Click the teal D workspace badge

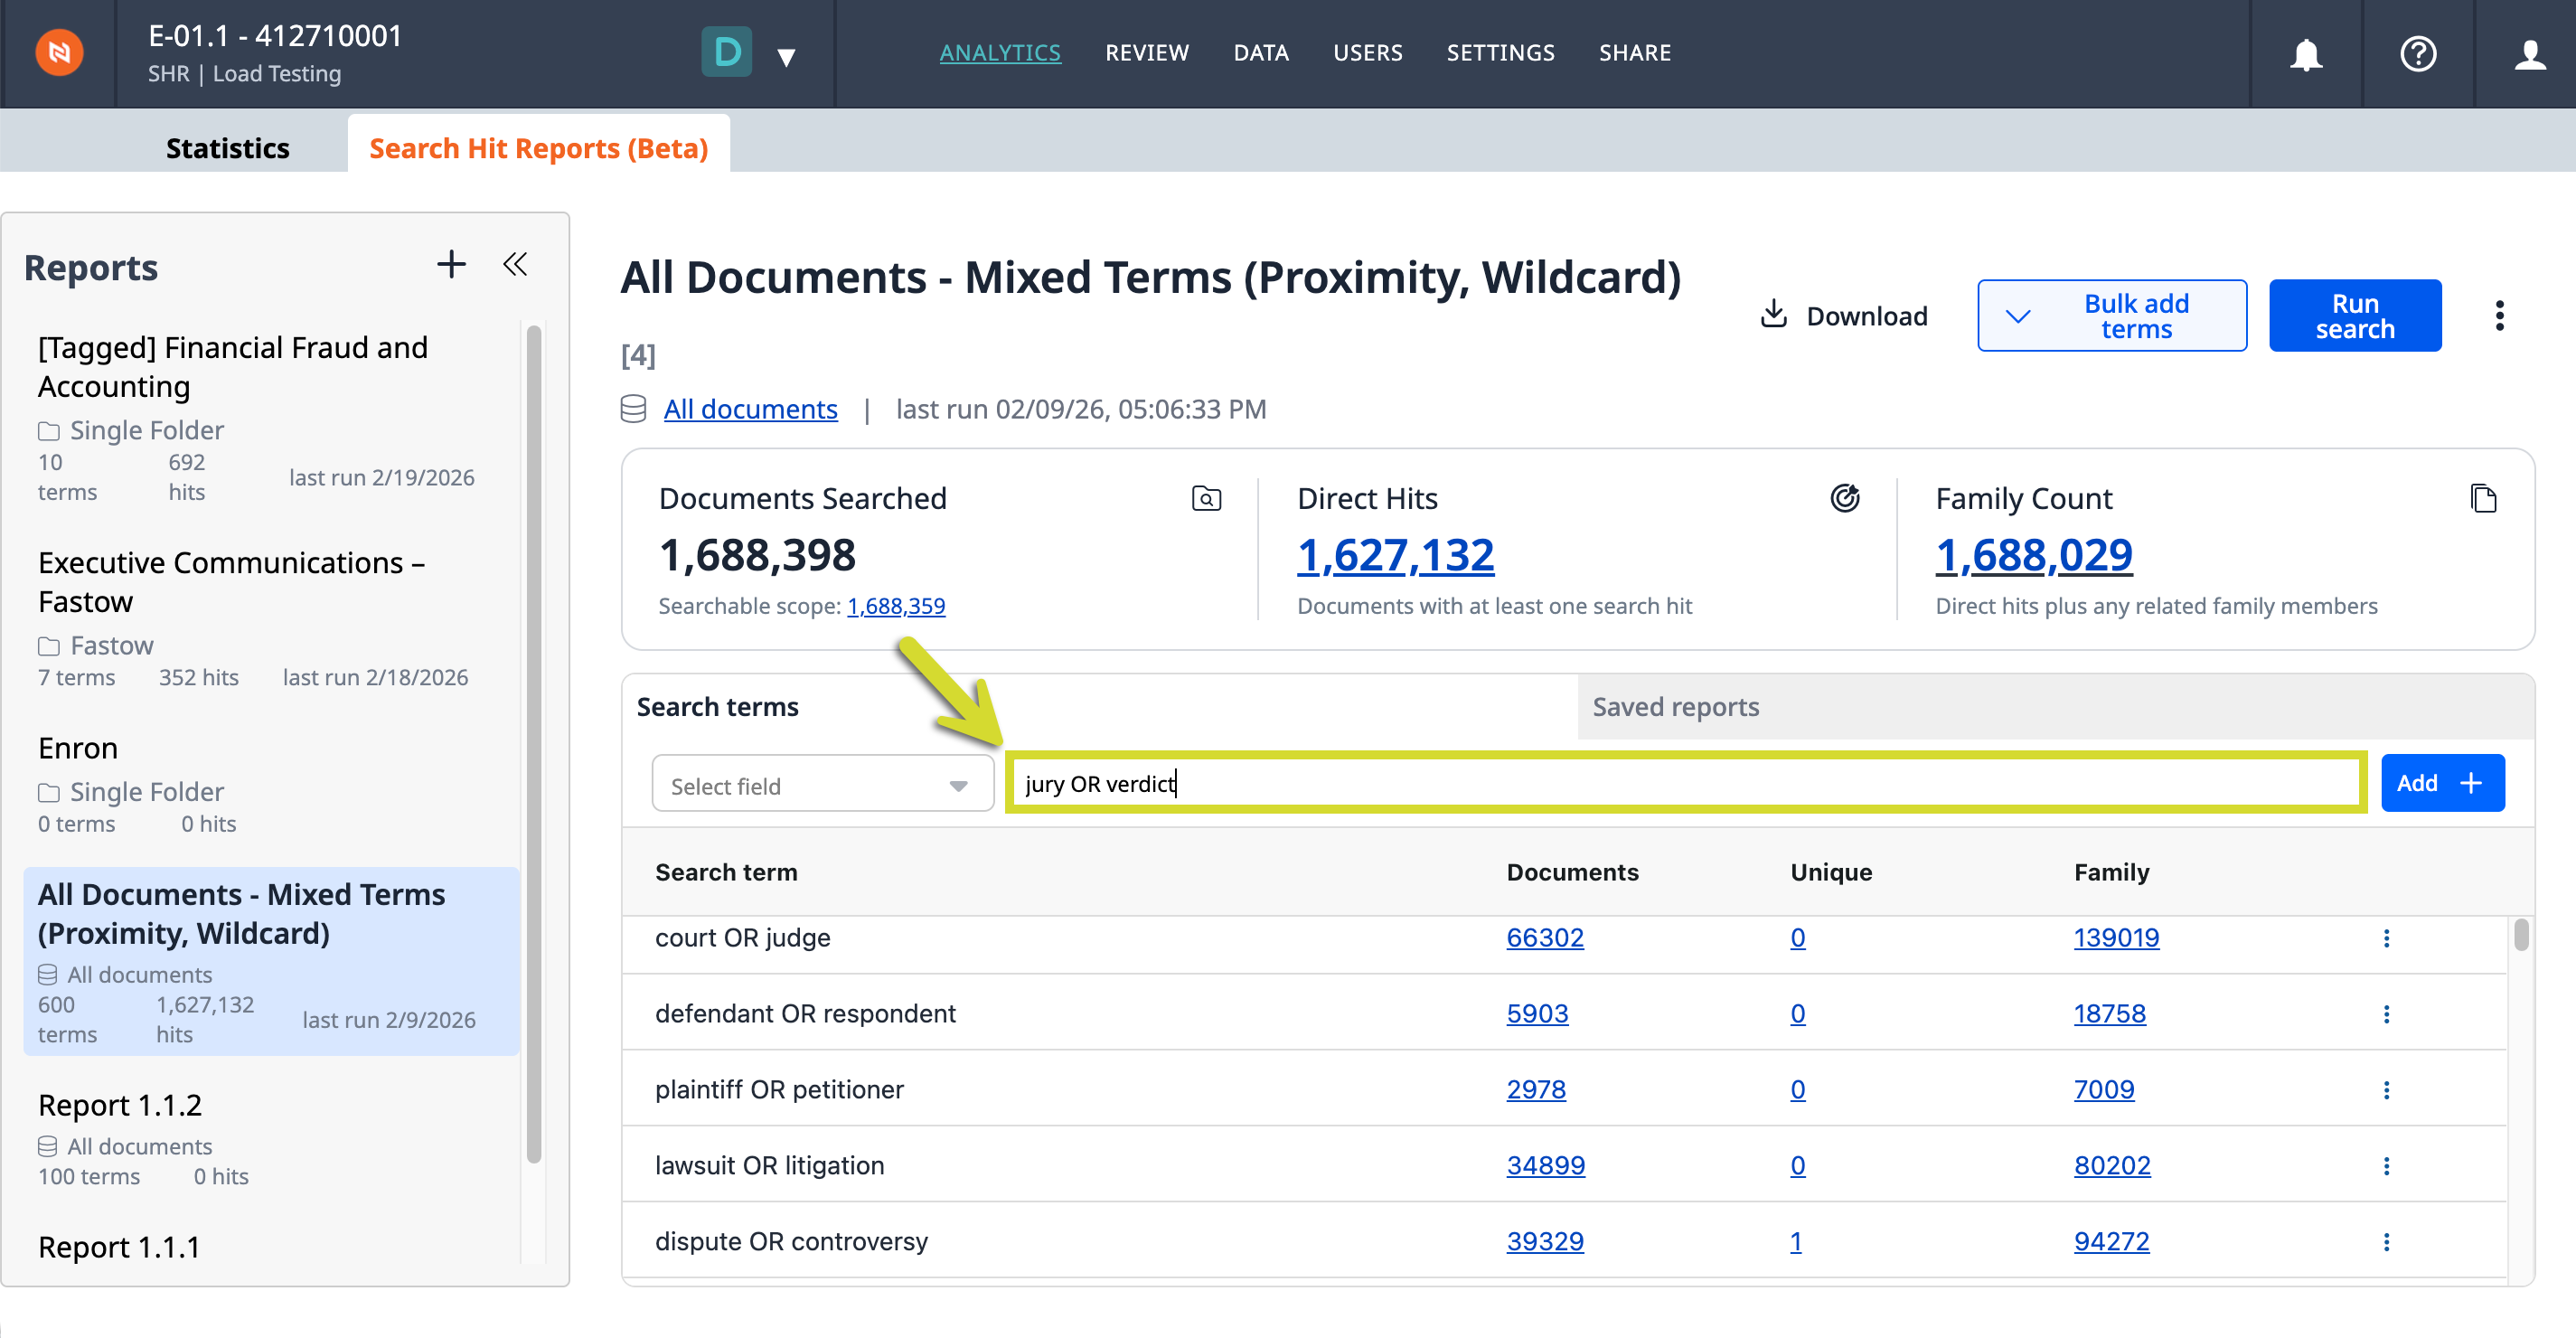727,52
